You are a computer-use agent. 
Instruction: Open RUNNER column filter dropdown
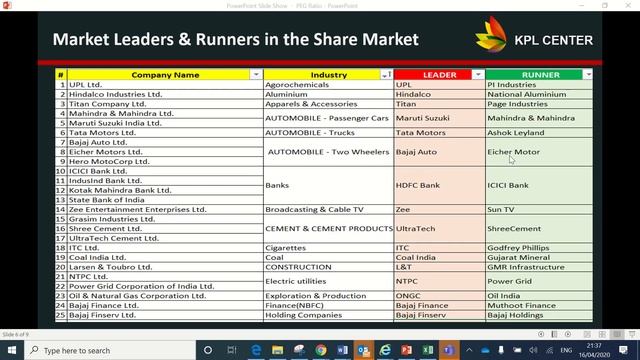[588, 75]
